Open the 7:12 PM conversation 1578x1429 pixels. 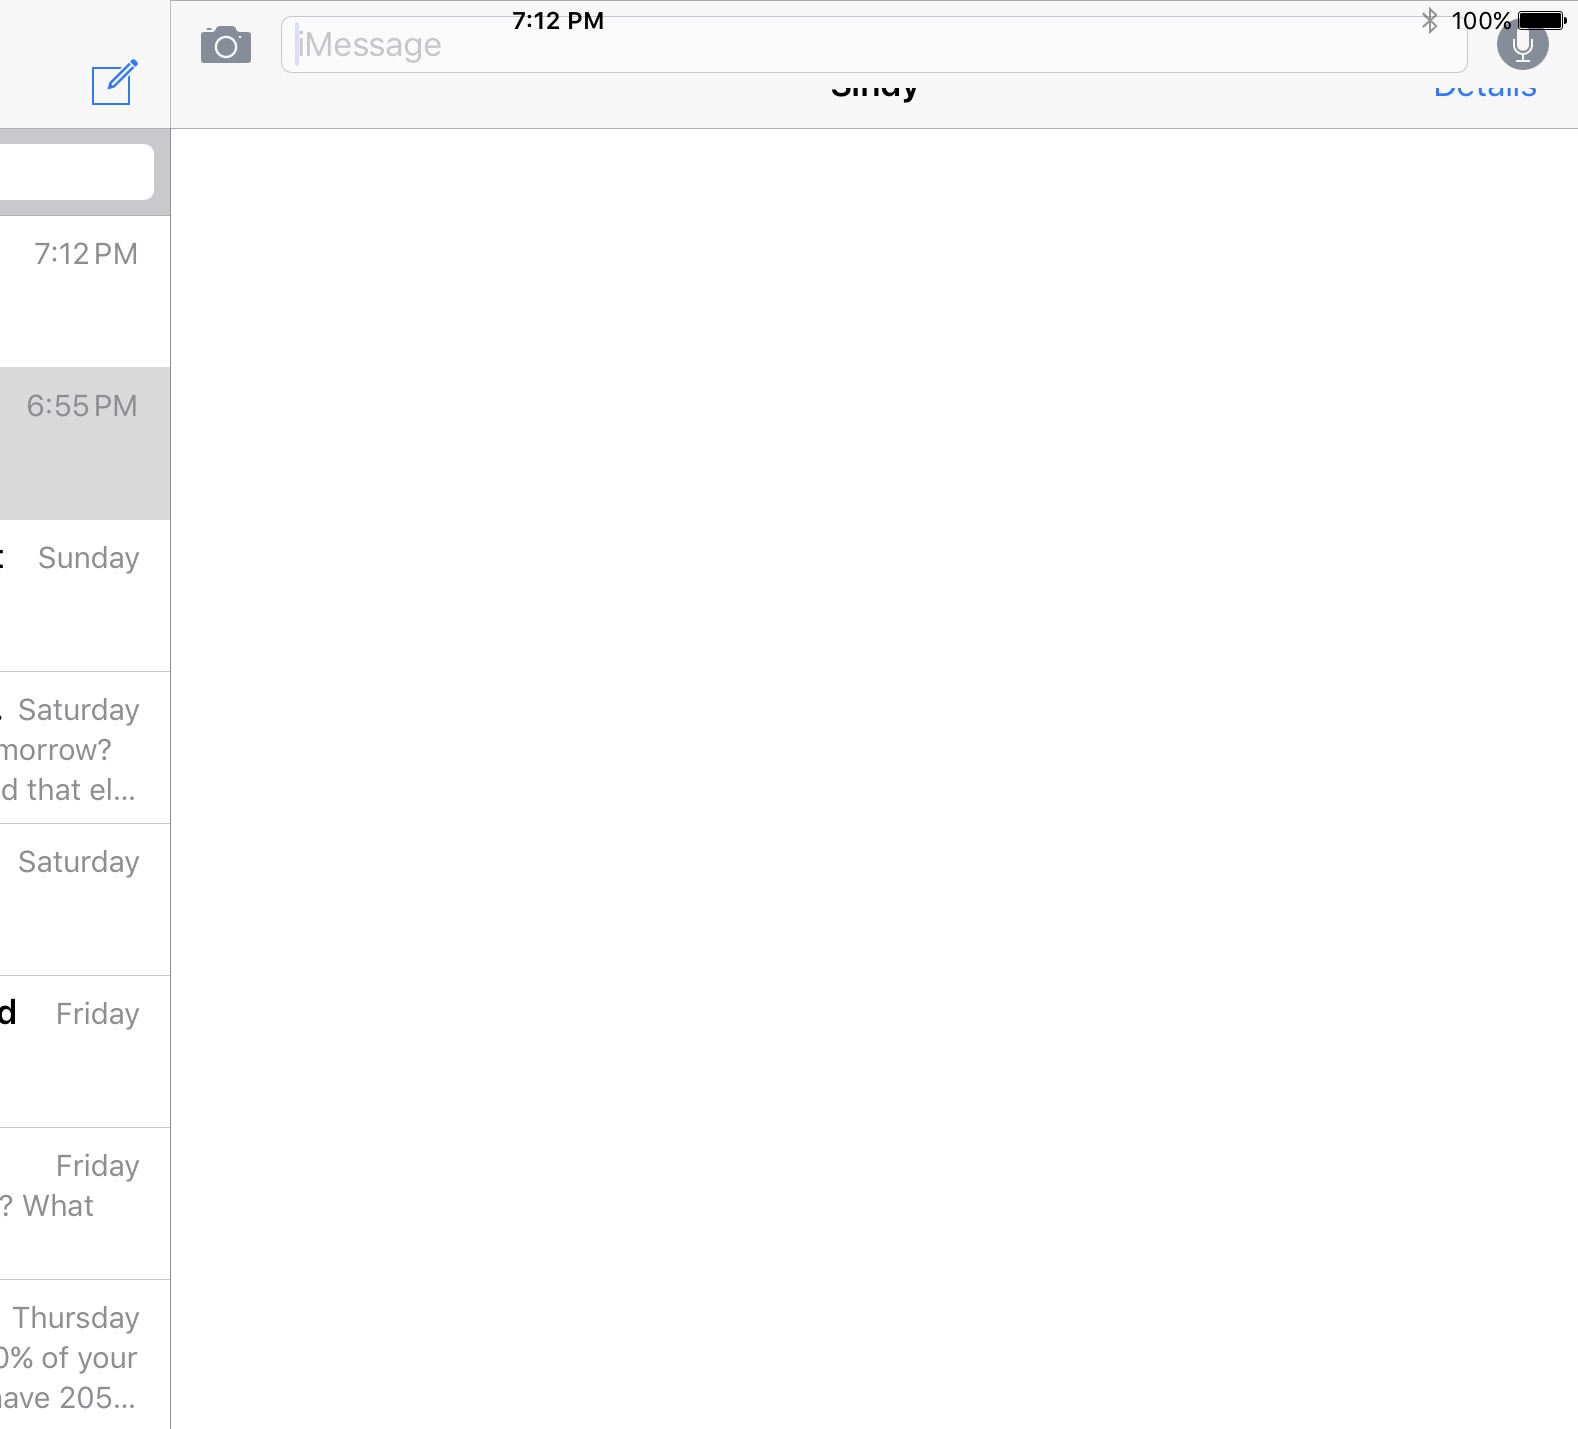(x=85, y=292)
